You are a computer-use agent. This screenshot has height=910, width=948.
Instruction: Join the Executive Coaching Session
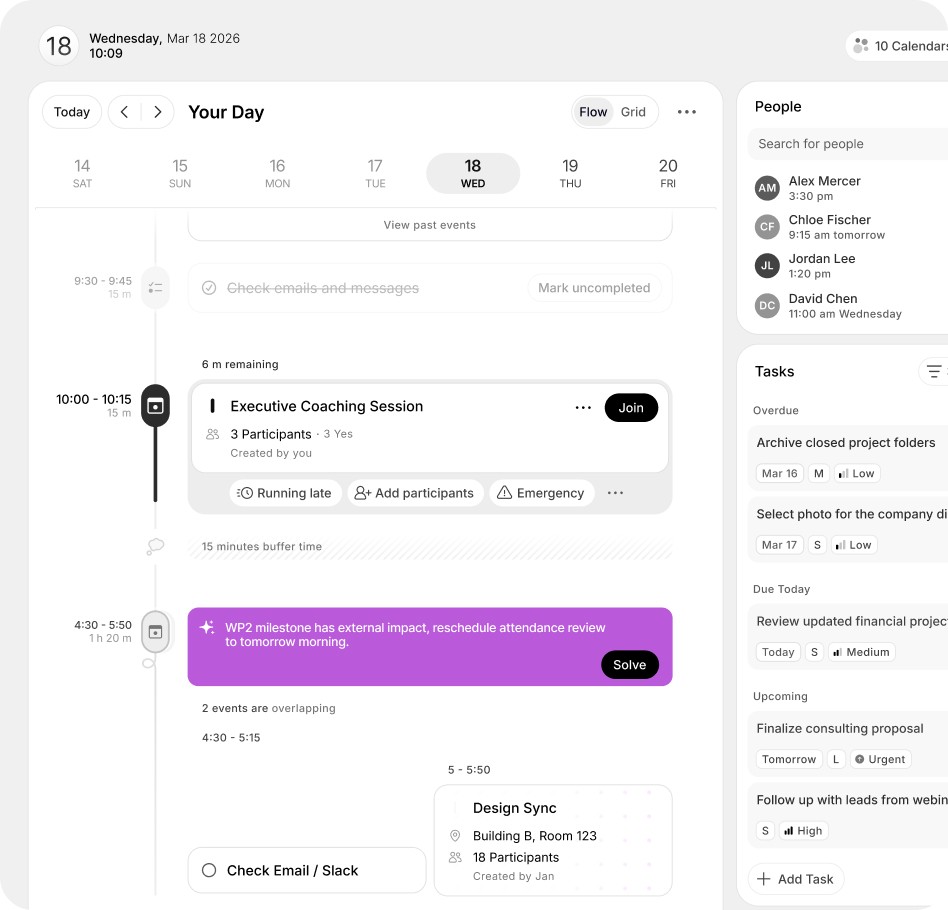631,408
